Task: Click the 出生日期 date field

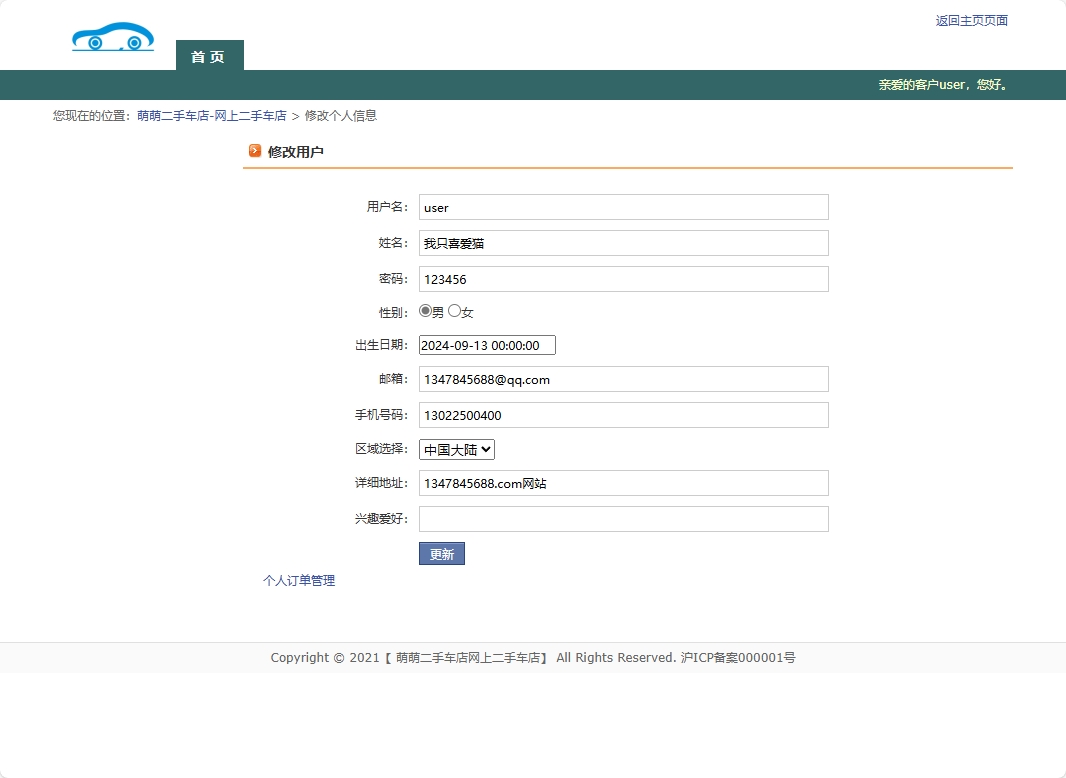Action: coord(487,345)
